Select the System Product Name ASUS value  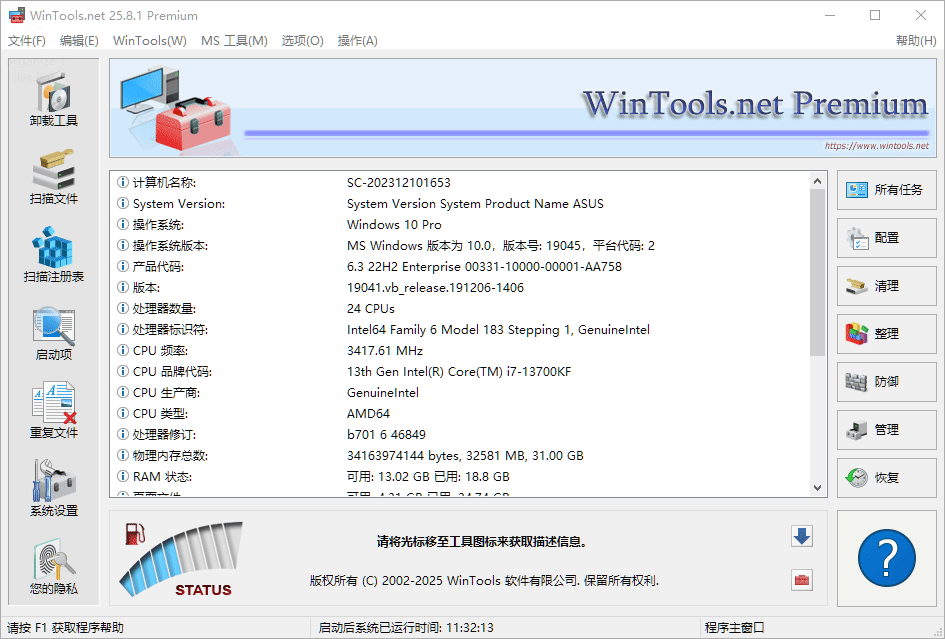(x=475, y=204)
